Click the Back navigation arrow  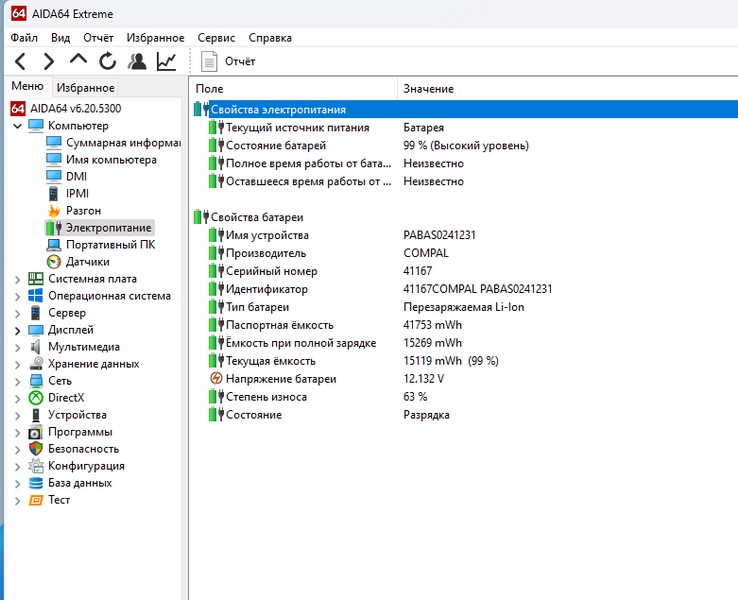tap(20, 62)
